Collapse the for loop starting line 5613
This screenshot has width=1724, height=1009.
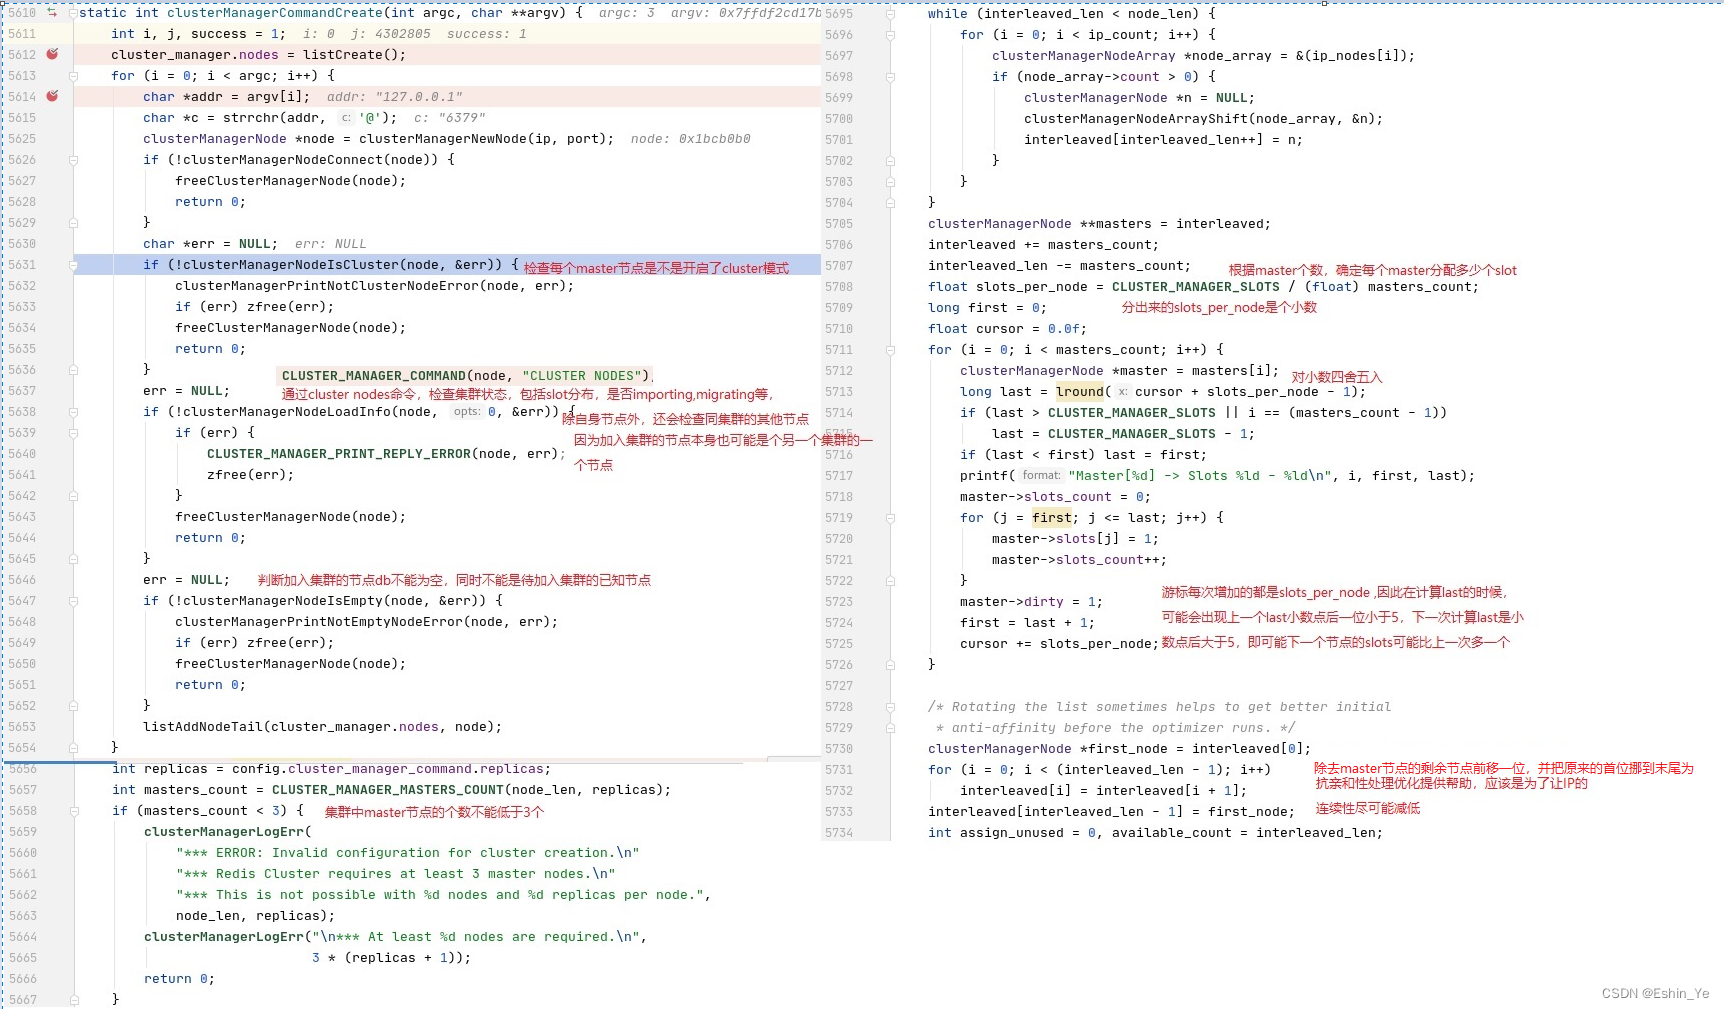(73, 76)
